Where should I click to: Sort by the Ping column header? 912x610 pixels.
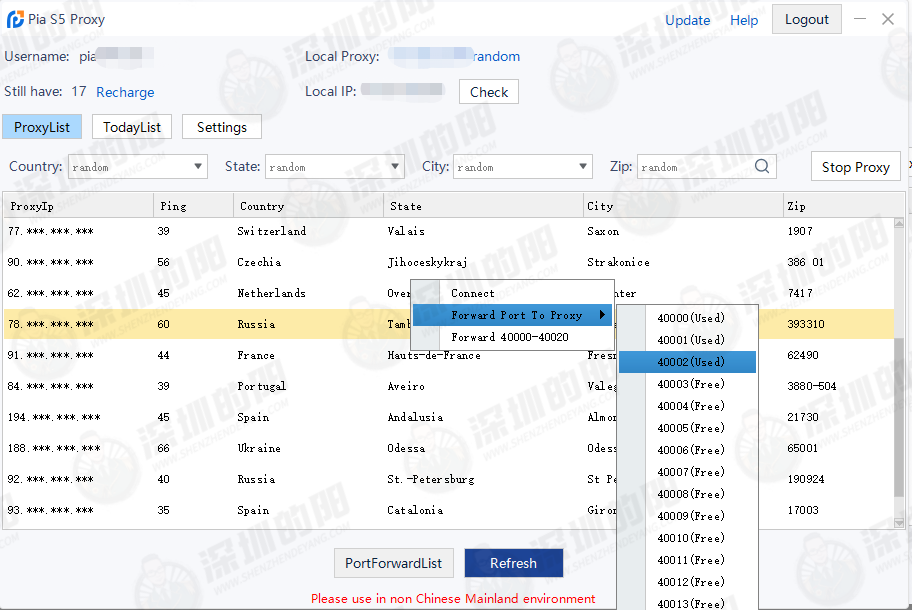pyautogui.click(x=194, y=206)
